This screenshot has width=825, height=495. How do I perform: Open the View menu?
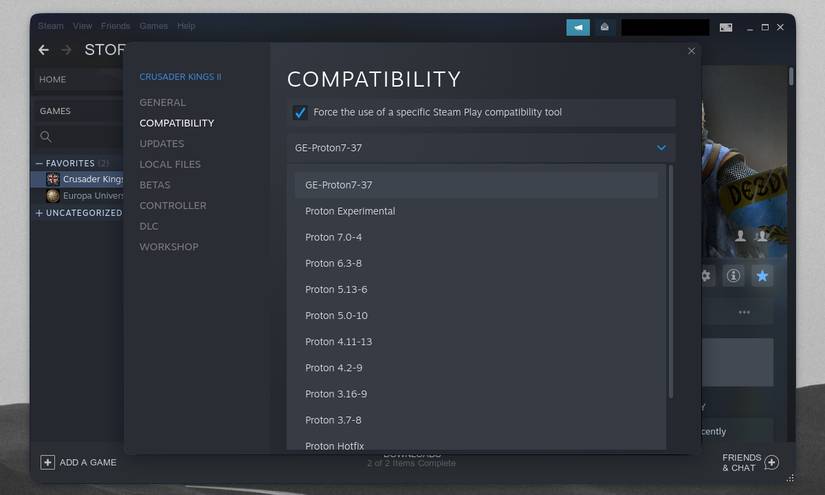point(83,26)
